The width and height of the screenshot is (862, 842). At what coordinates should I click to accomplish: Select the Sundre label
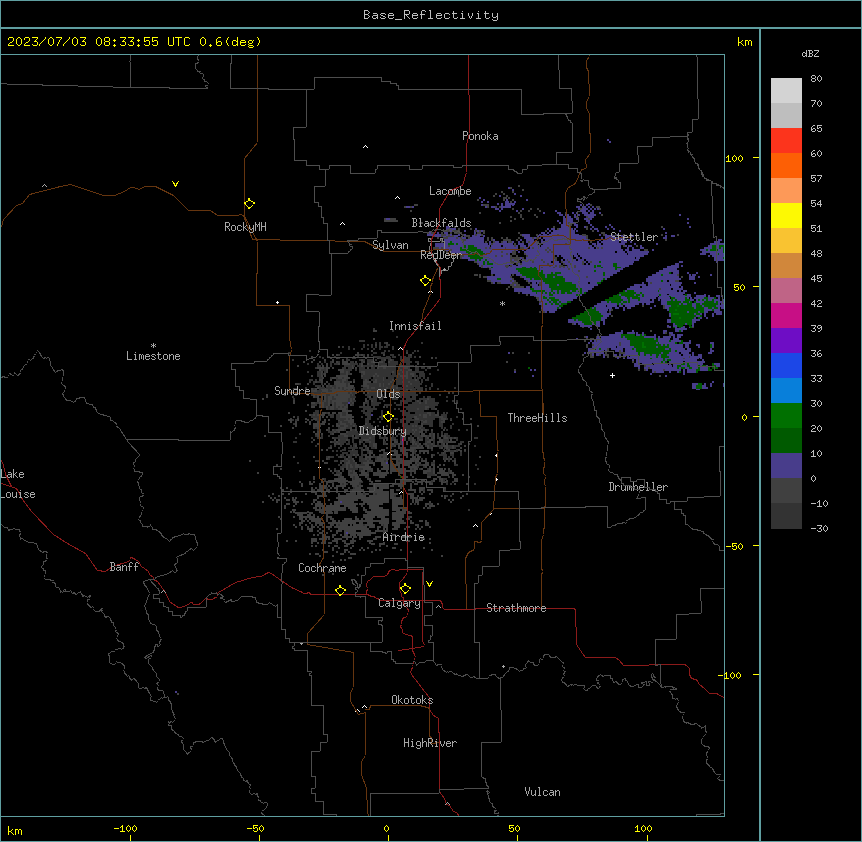(292, 391)
